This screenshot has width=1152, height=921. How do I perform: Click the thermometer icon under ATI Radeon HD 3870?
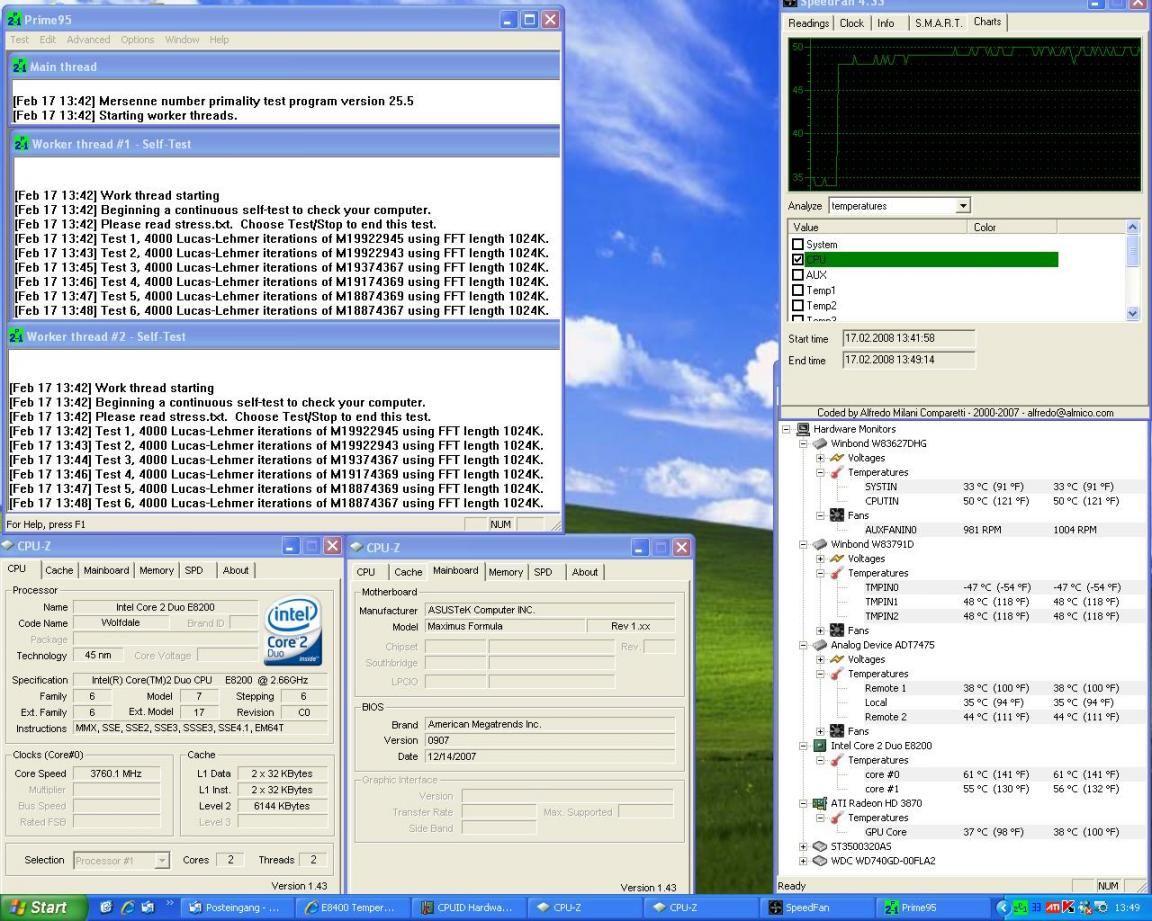pyautogui.click(x=837, y=817)
